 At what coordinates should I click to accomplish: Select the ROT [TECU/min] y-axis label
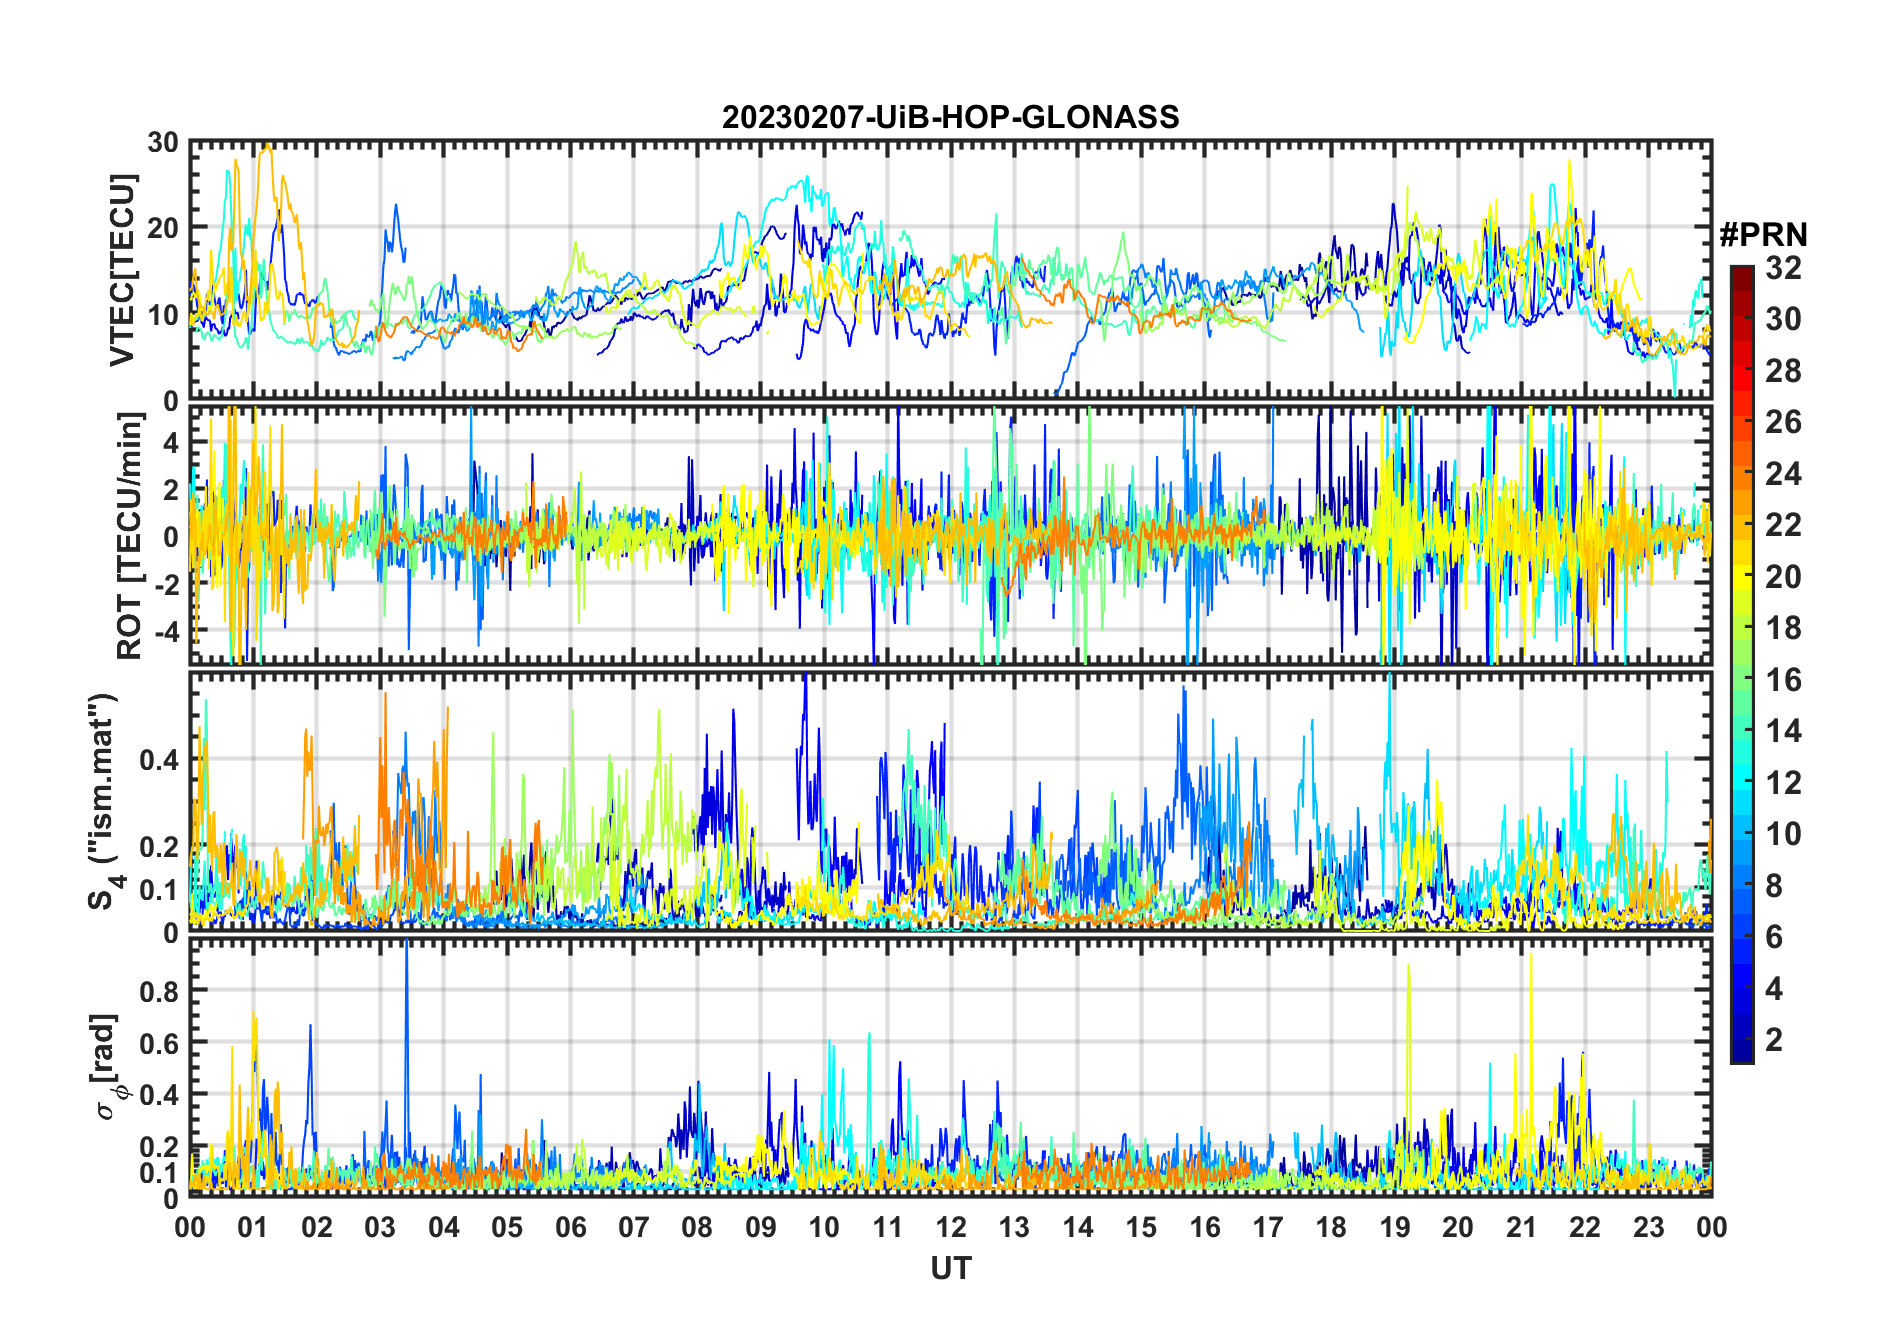click(x=130, y=535)
